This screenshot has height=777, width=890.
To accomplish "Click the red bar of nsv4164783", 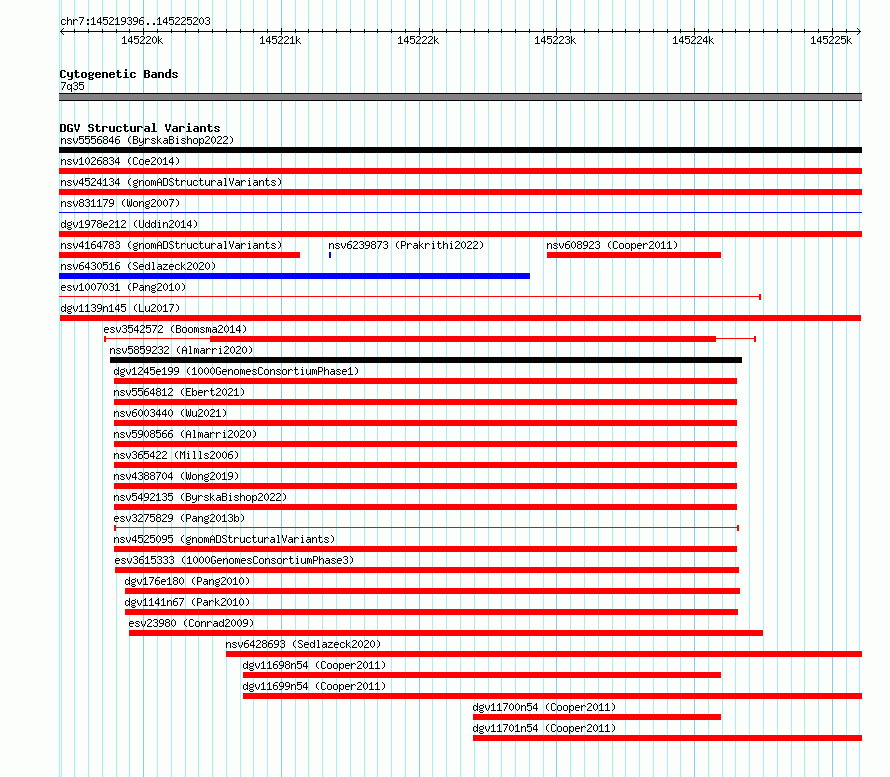I will (179, 255).
